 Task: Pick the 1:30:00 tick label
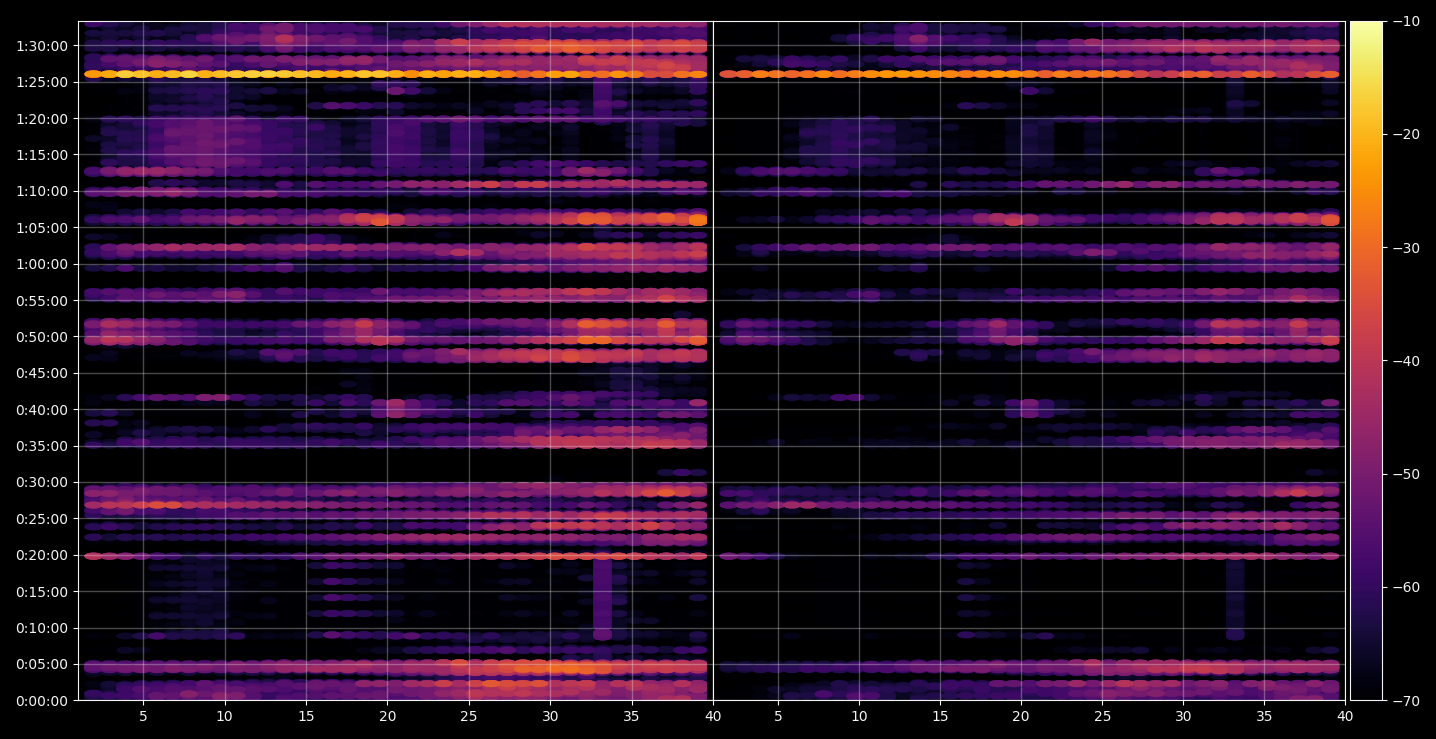pyautogui.click(x=42, y=46)
